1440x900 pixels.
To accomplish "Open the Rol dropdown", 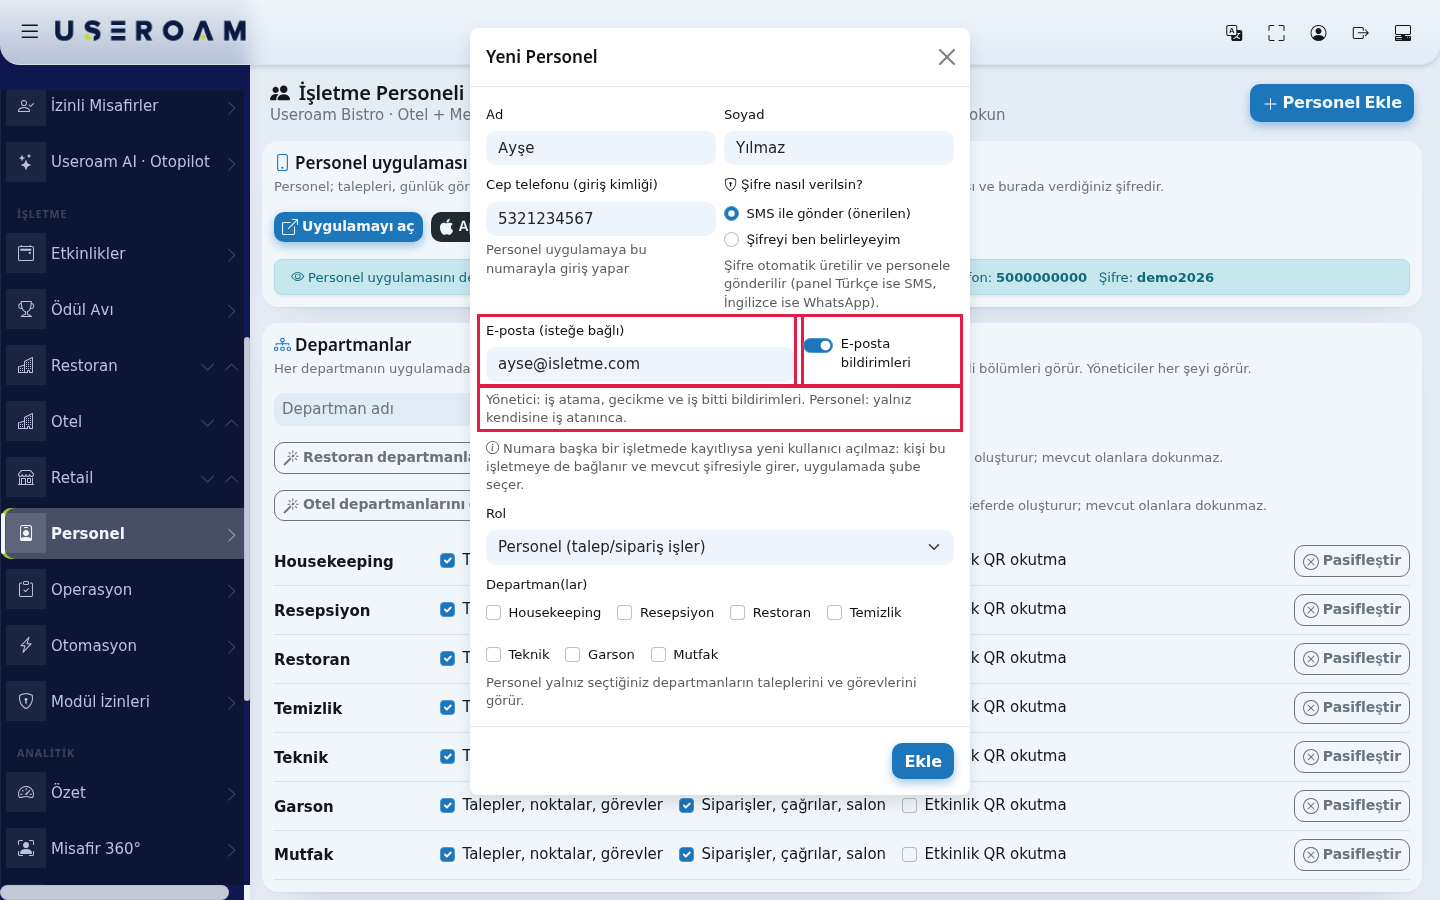I will 720,547.
